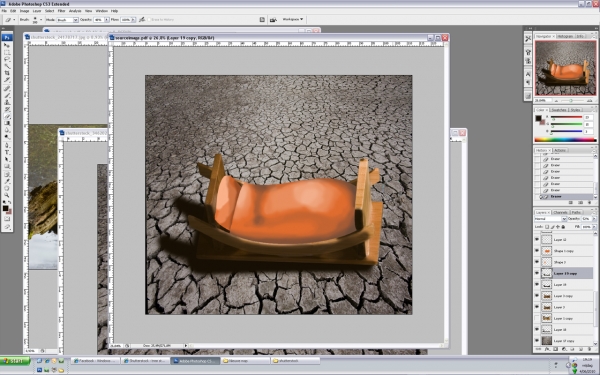Change screen mode at toolbox bottom

click(7, 227)
